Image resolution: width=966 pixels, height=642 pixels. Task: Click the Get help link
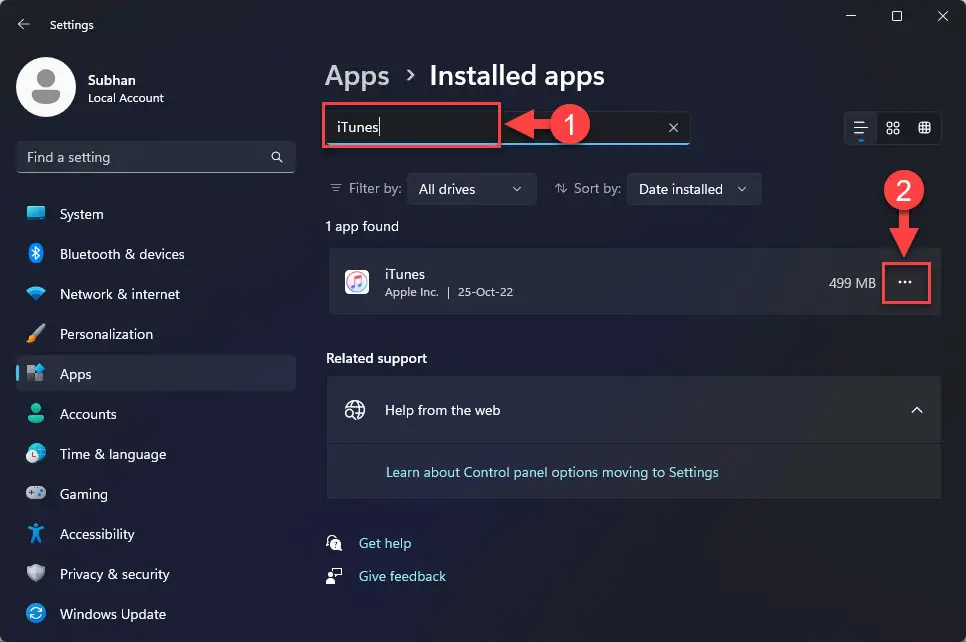point(385,543)
